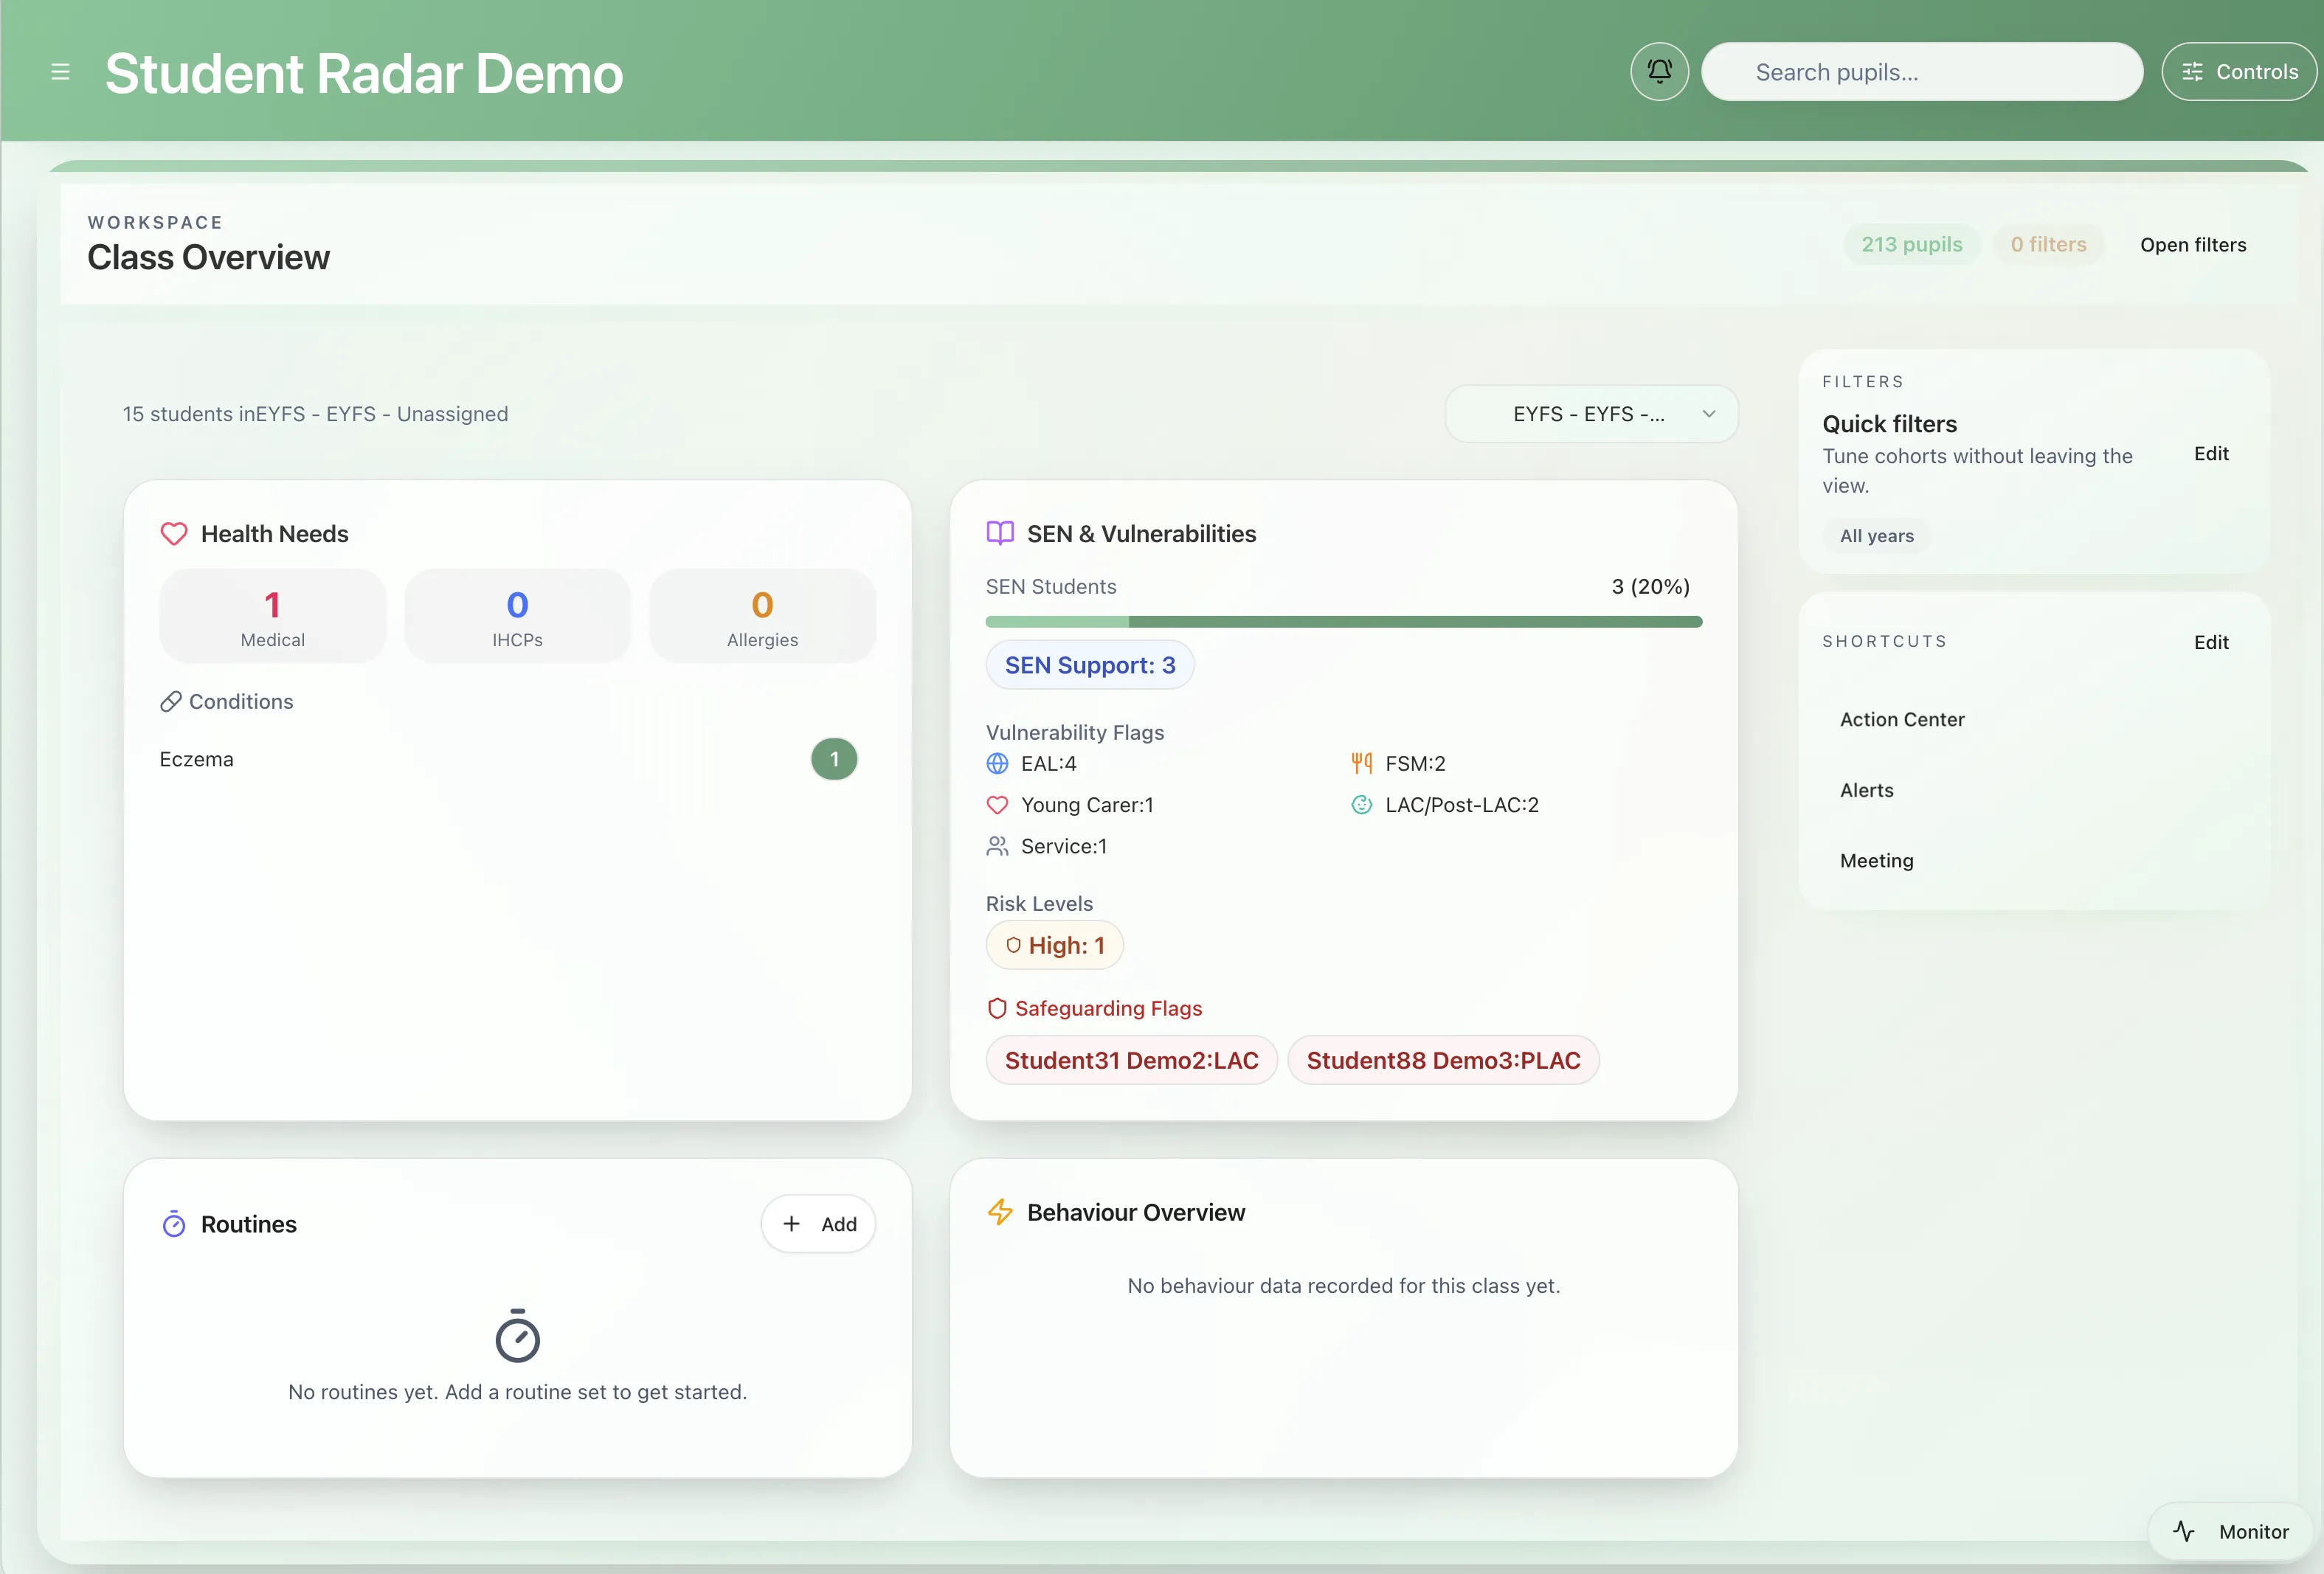Click the Student31 Demo2:LAC flag

pos(1131,1060)
